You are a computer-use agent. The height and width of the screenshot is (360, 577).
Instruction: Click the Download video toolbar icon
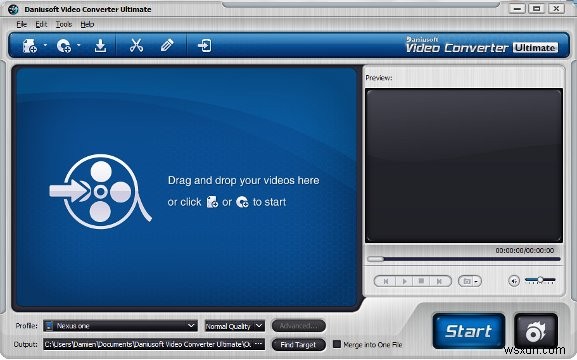[100, 46]
